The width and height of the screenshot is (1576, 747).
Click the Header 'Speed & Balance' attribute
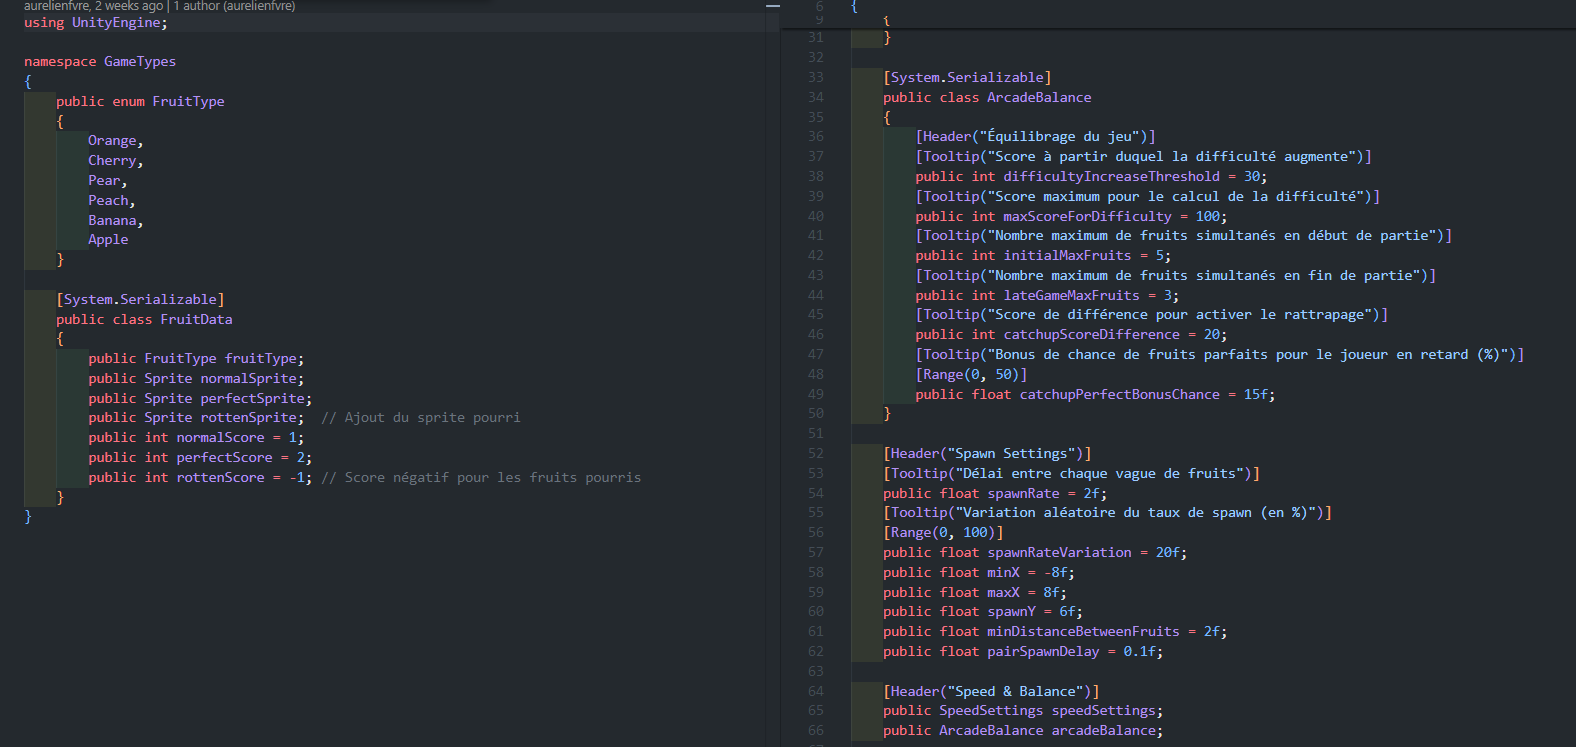991,692
